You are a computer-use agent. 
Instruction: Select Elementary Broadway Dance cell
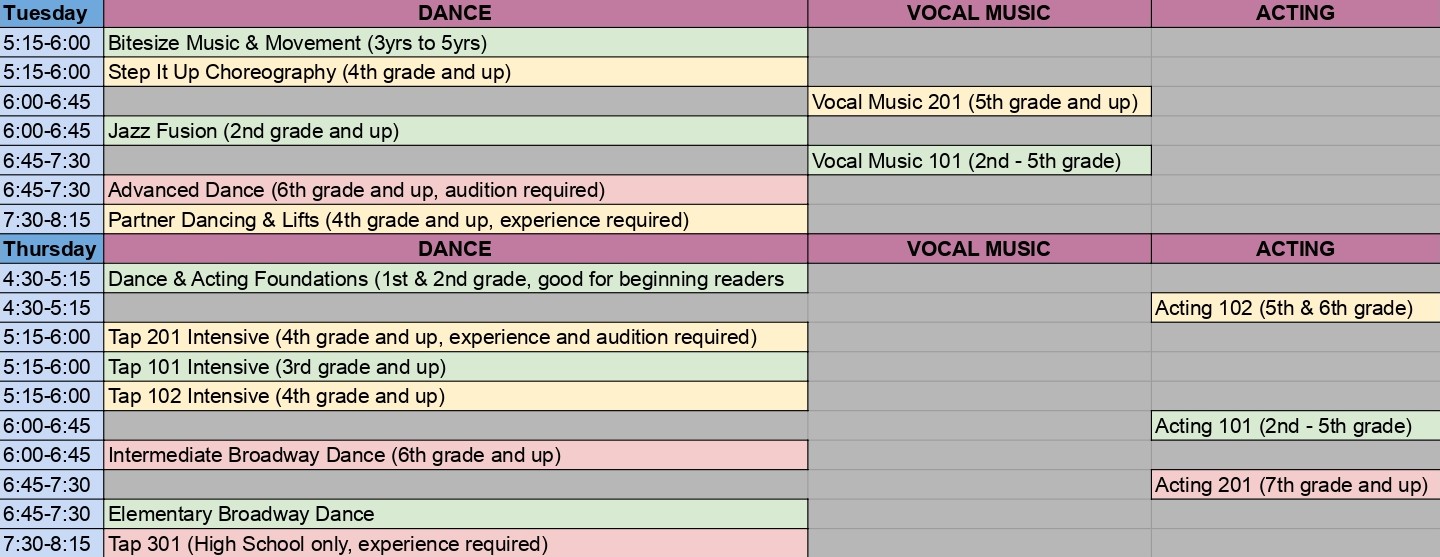[456, 514]
